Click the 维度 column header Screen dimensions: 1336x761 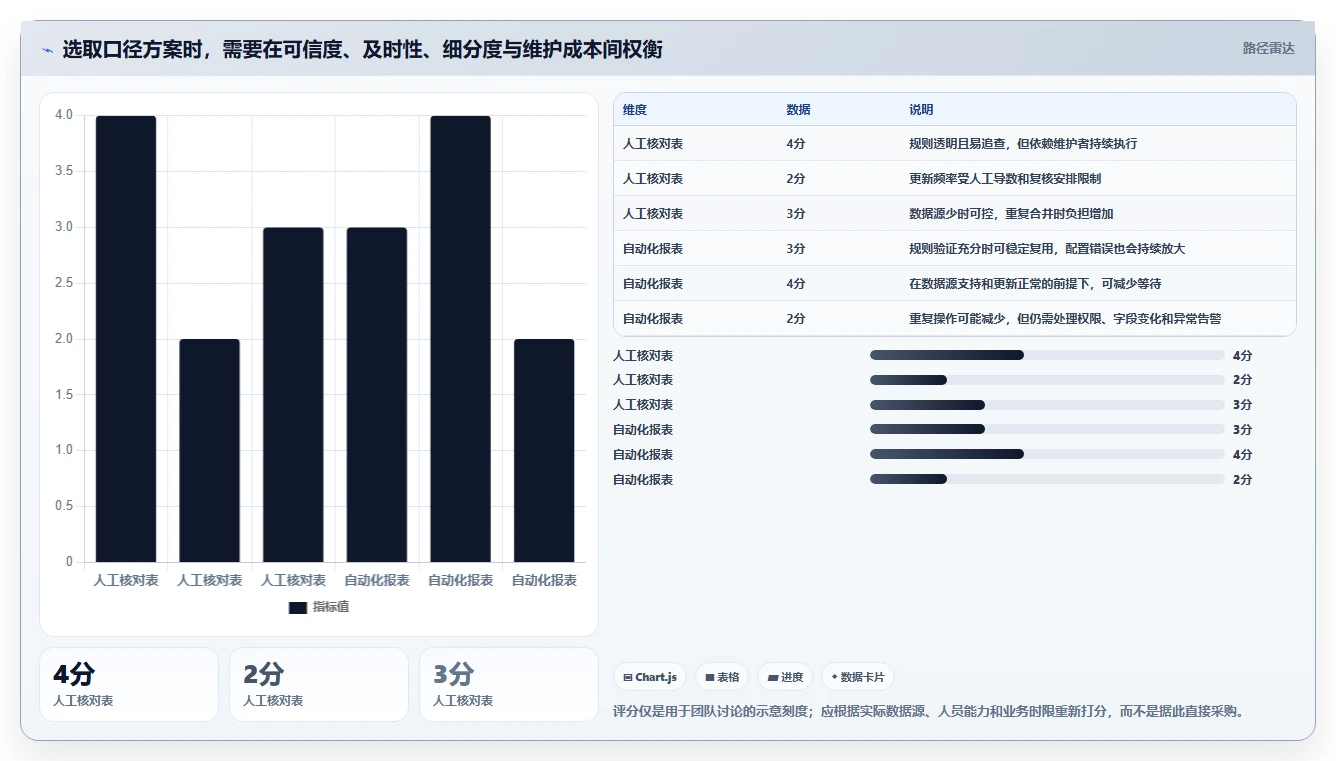click(x=635, y=110)
